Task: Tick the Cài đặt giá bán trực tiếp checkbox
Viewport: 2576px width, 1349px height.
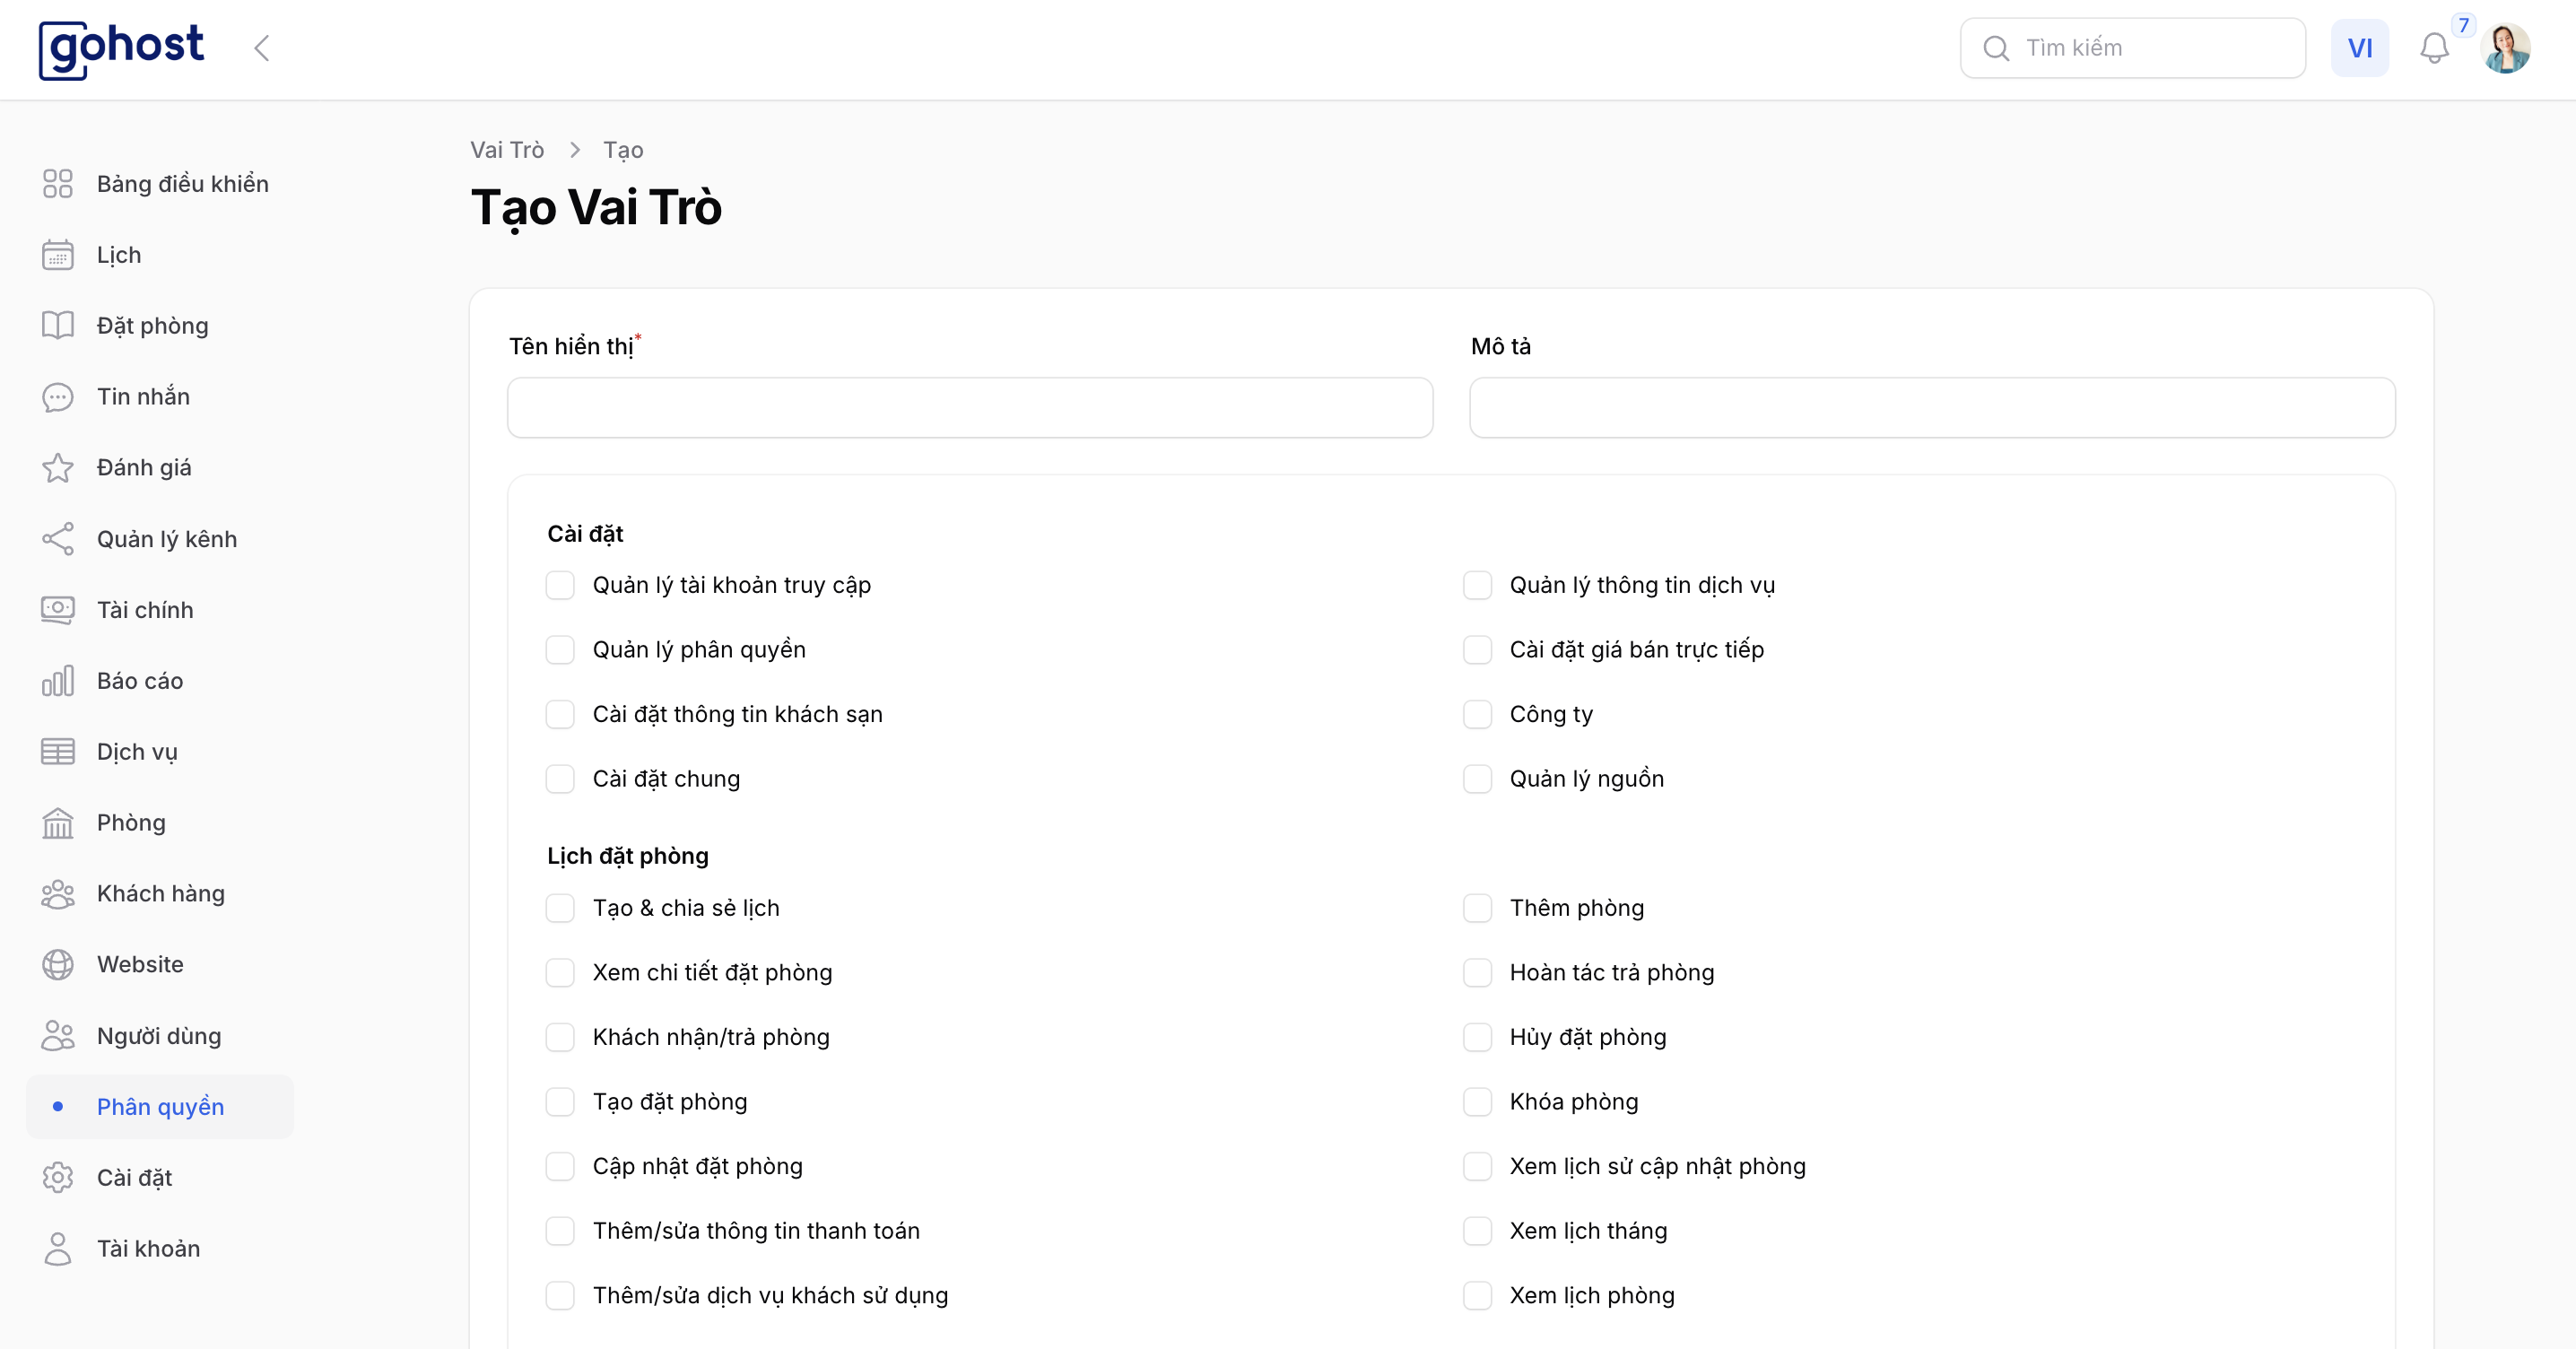Action: point(1477,650)
